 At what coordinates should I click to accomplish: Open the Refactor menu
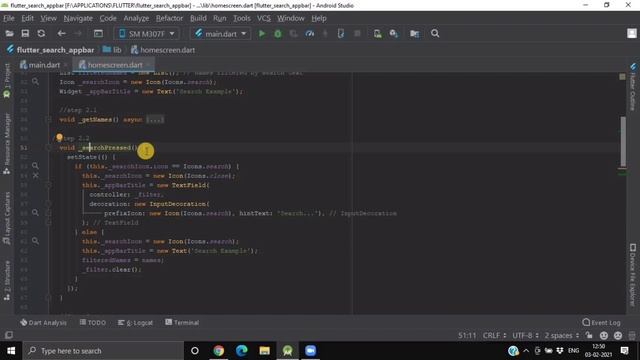[x=169, y=18]
